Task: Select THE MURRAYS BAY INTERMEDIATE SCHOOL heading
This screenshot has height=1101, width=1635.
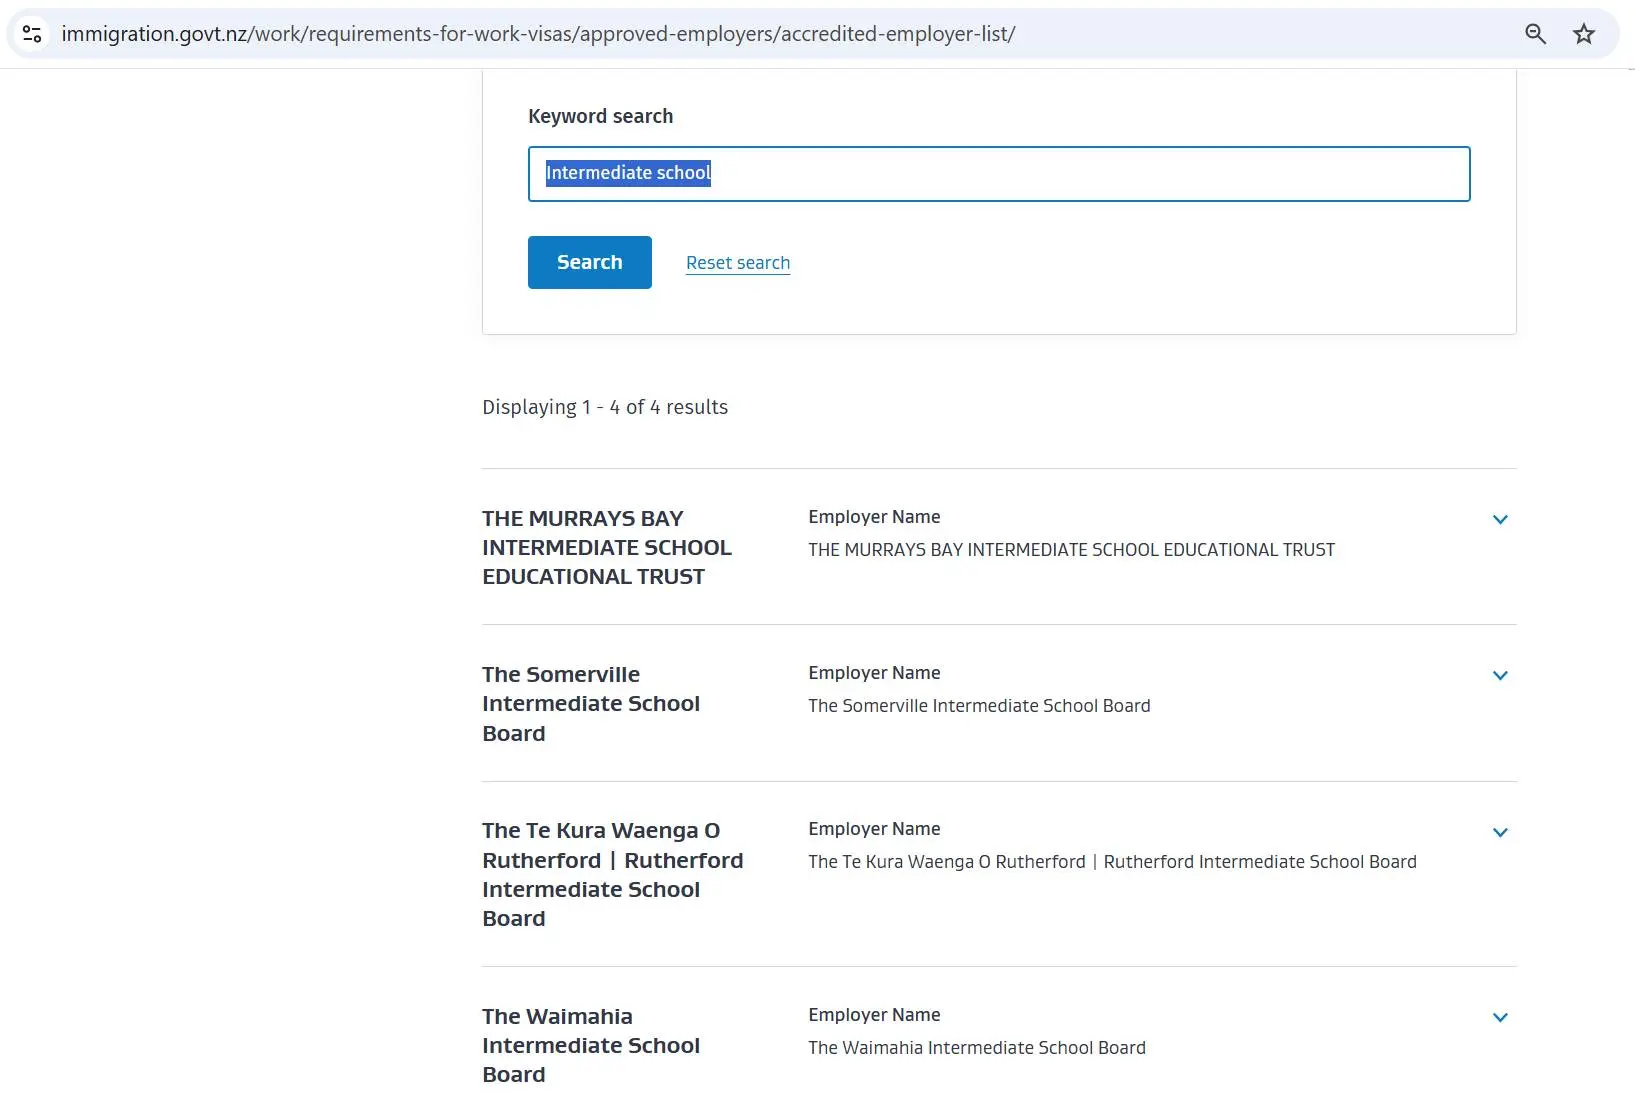Action: [x=606, y=547]
